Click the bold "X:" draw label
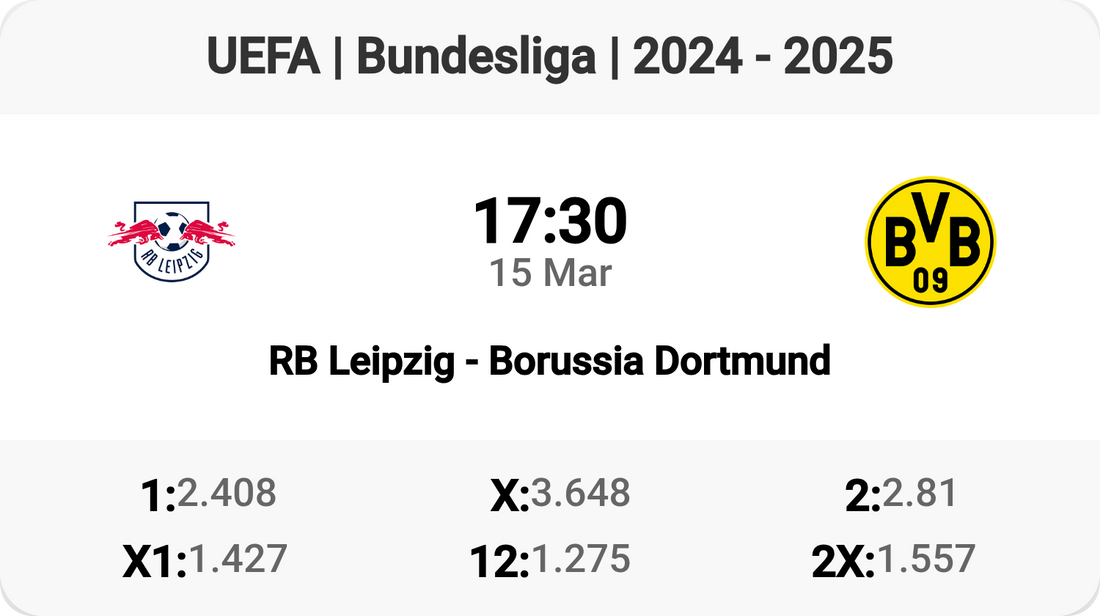Viewport: 1100px width, 616px height. pyautogui.click(x=510, y=496)
